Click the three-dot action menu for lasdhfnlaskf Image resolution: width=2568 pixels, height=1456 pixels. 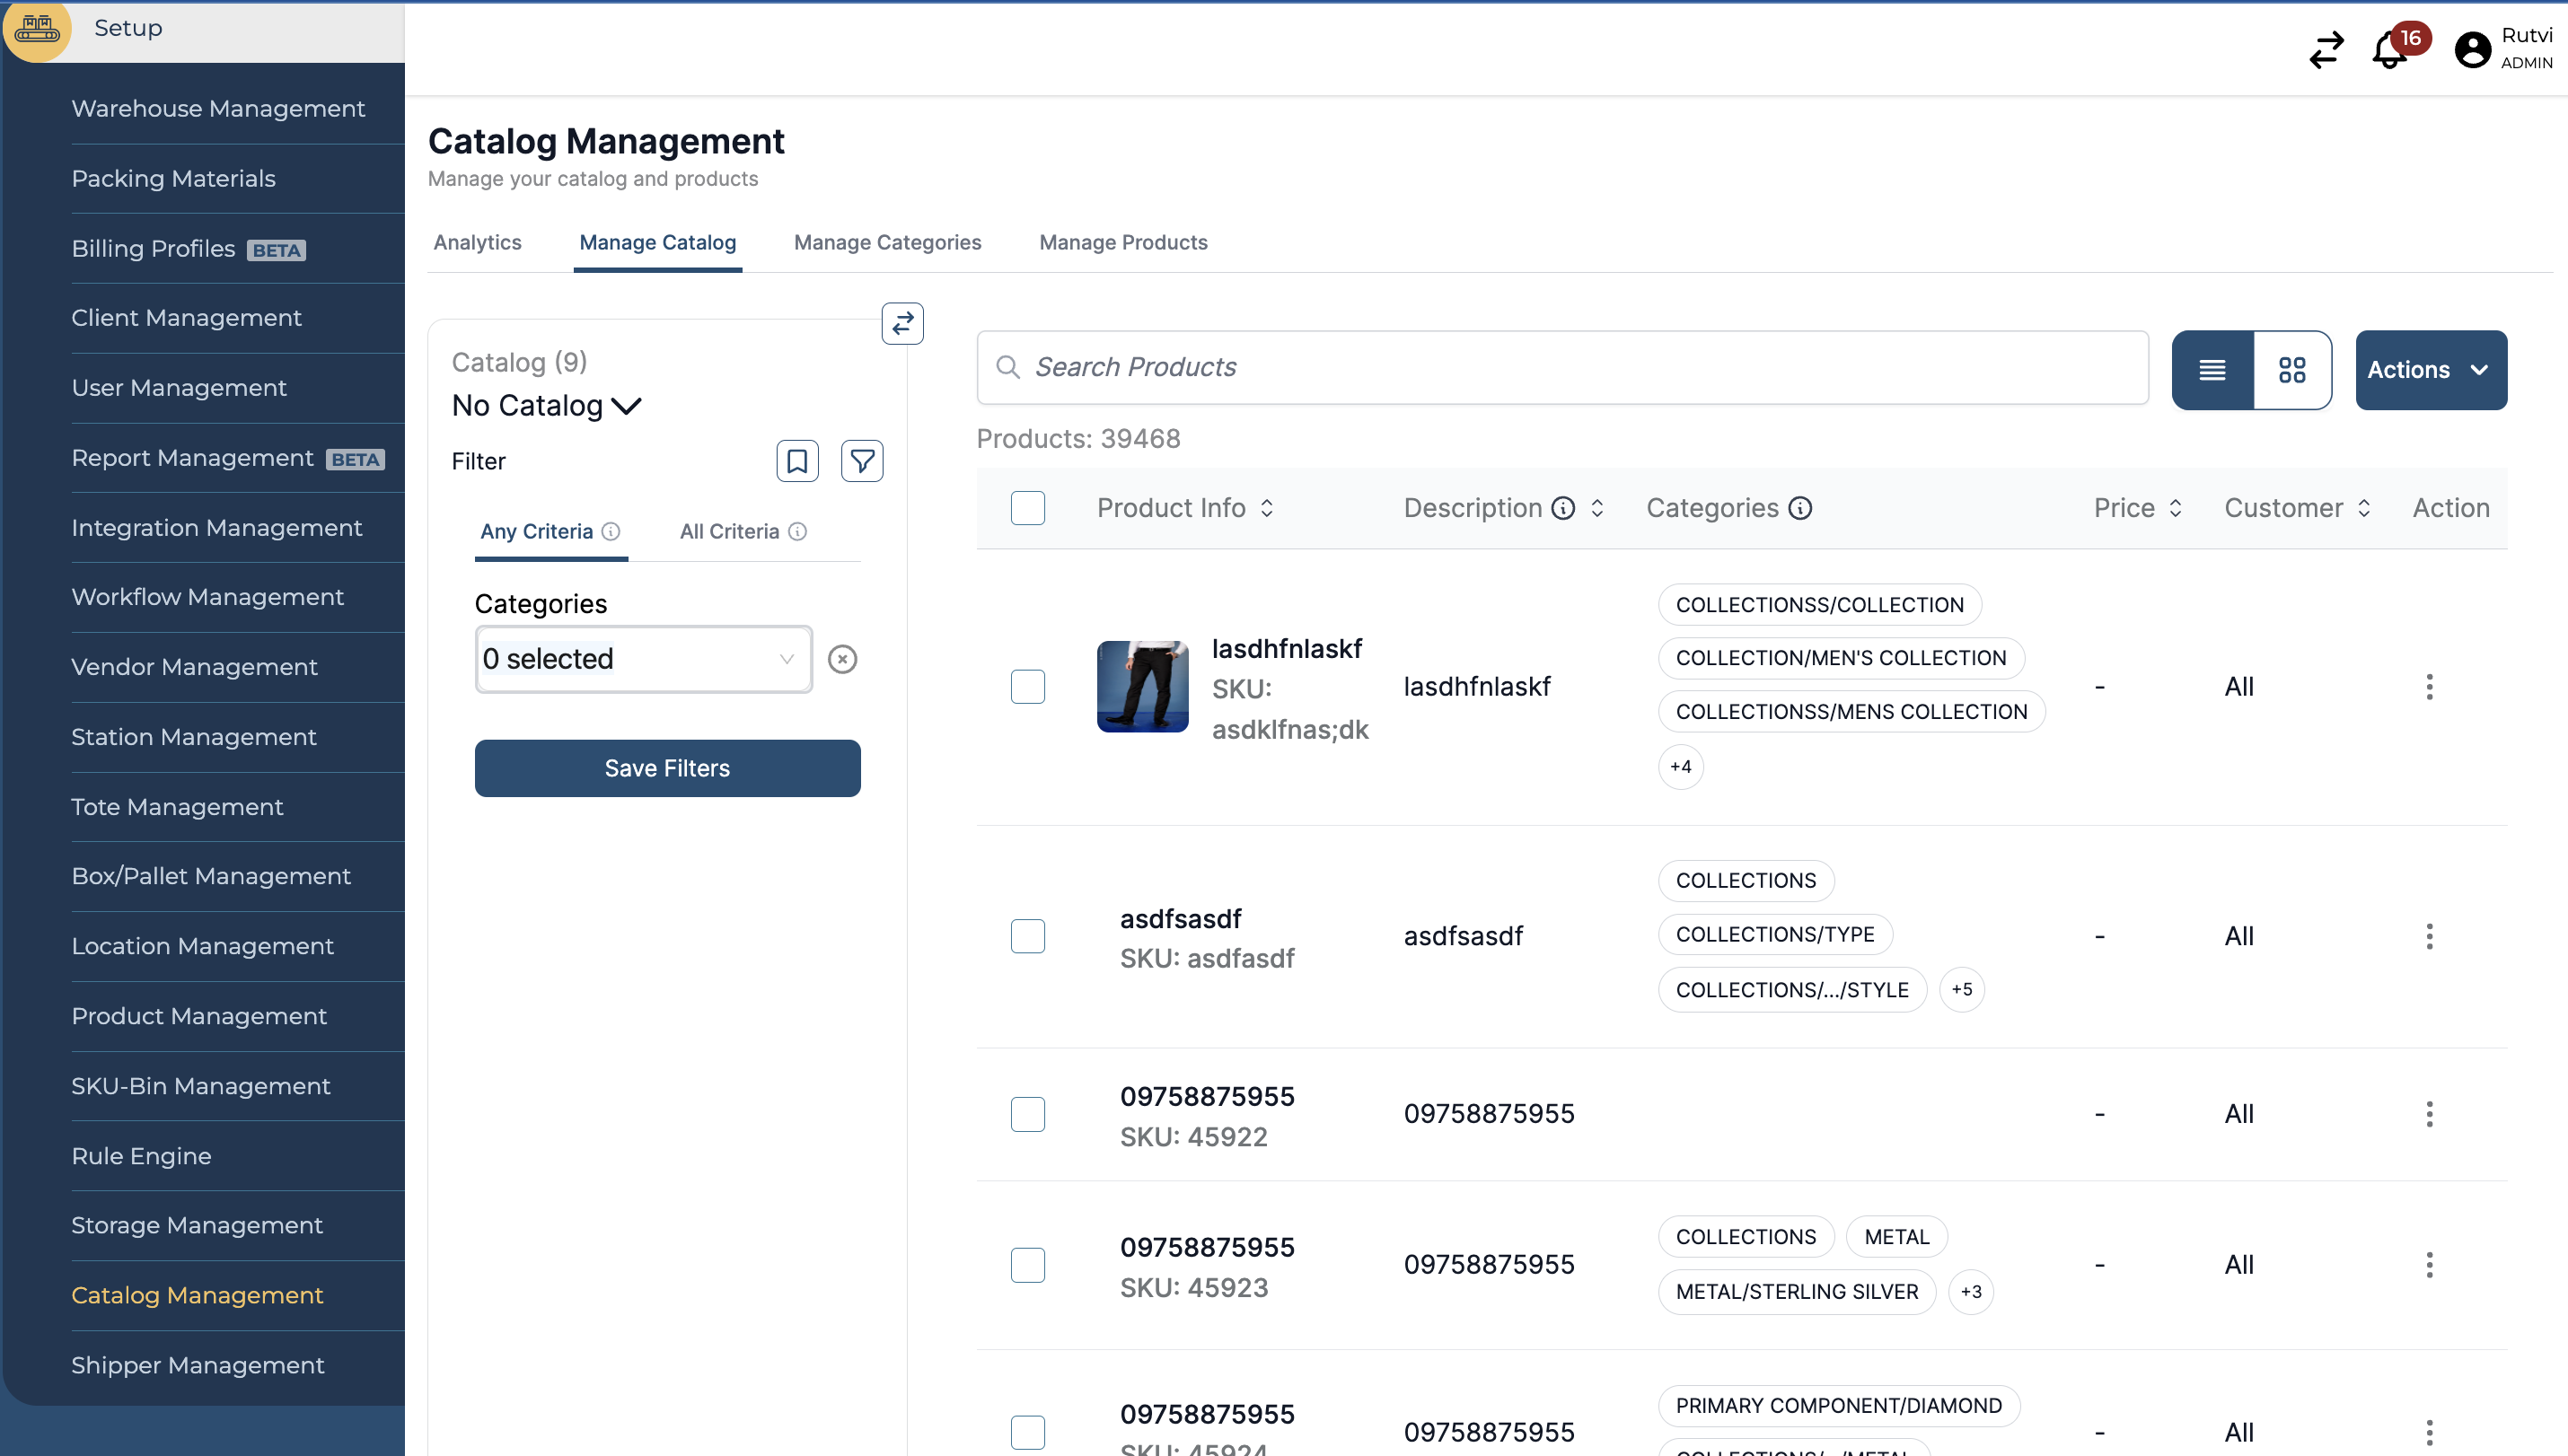click(2431, 688)
